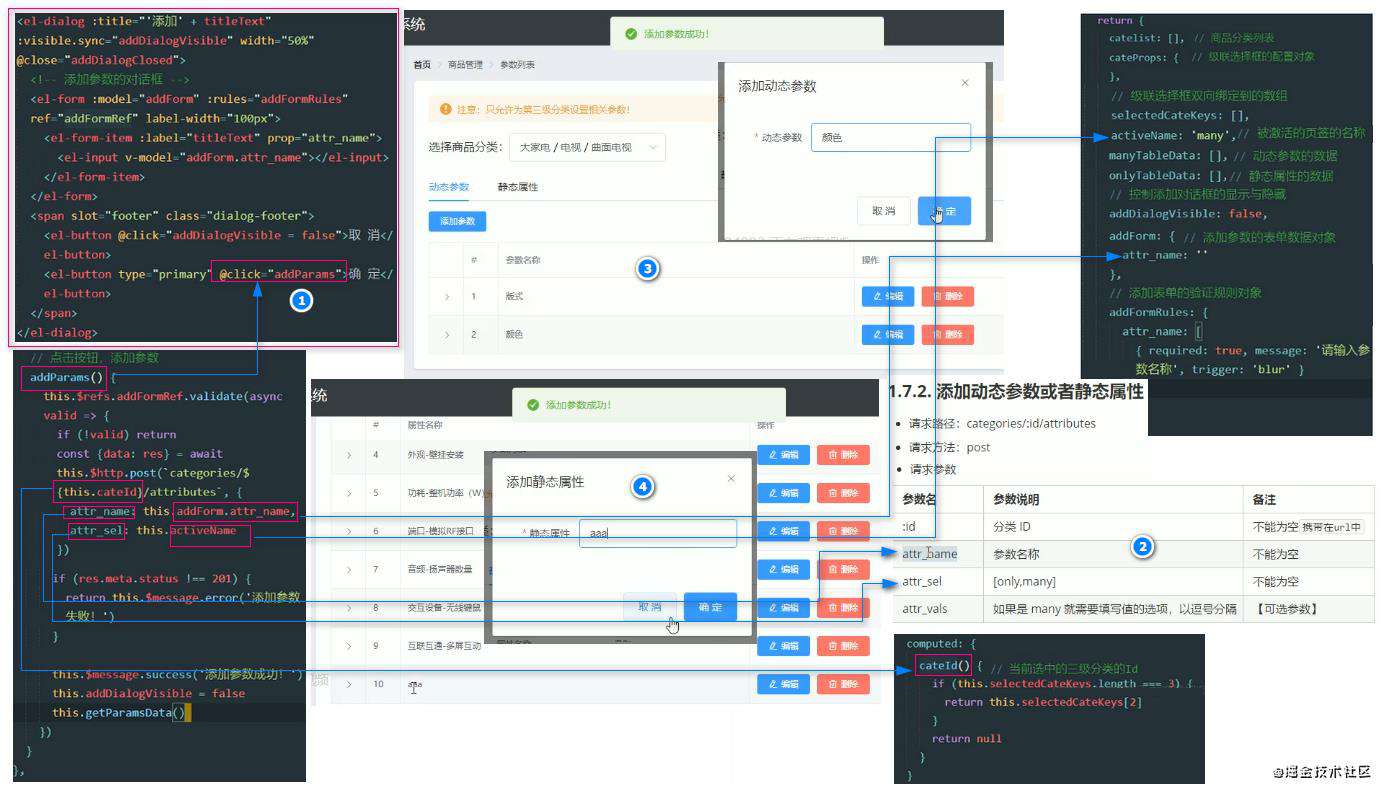Delete attribute row 4 外观-壁挂安装

click(843, 455)
